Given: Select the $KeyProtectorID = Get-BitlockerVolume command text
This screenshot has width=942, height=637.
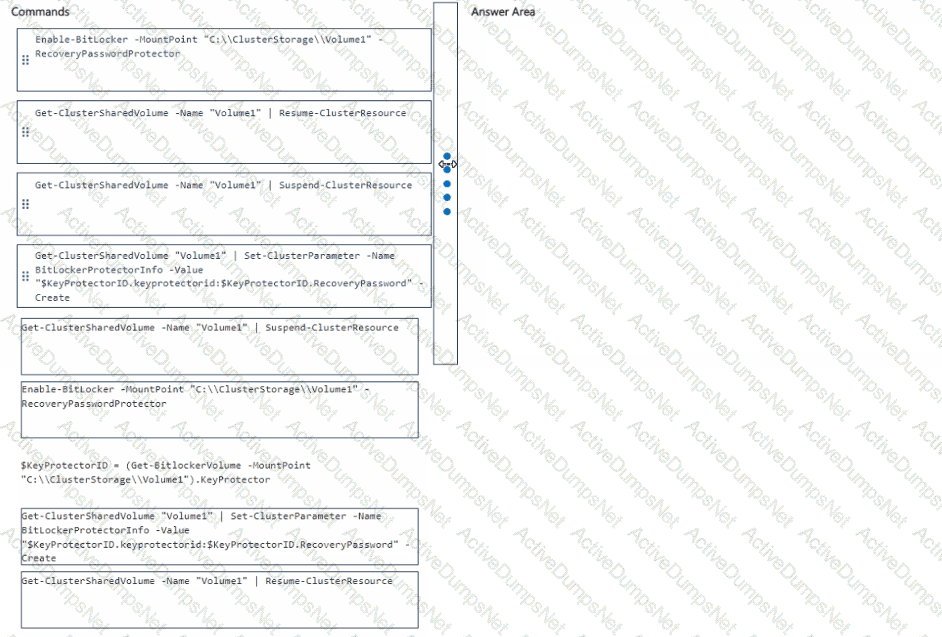Looking at the screenshot, I should click(x=166, y=472).
